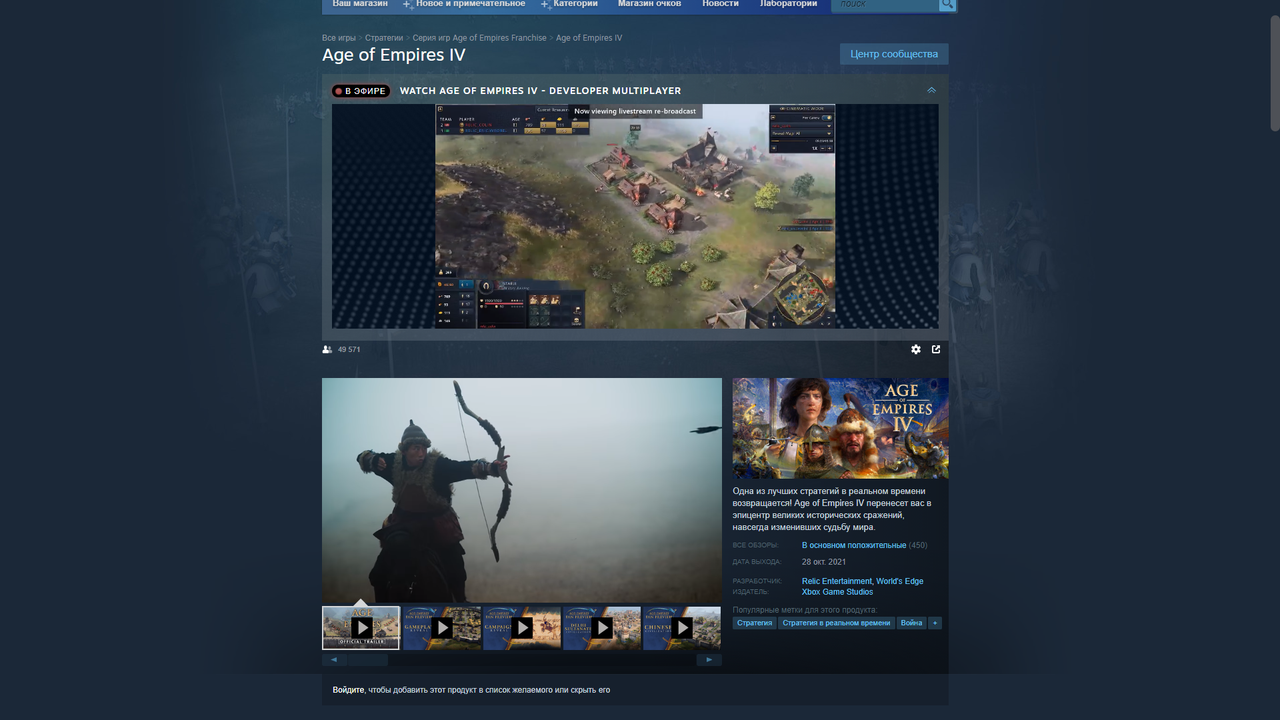Click the 49 571 viewers count

(x=349, y=349)
